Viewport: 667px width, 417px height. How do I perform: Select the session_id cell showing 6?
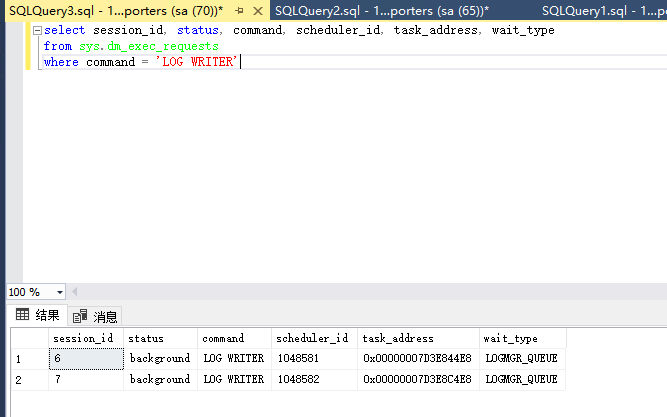point(86,359)
